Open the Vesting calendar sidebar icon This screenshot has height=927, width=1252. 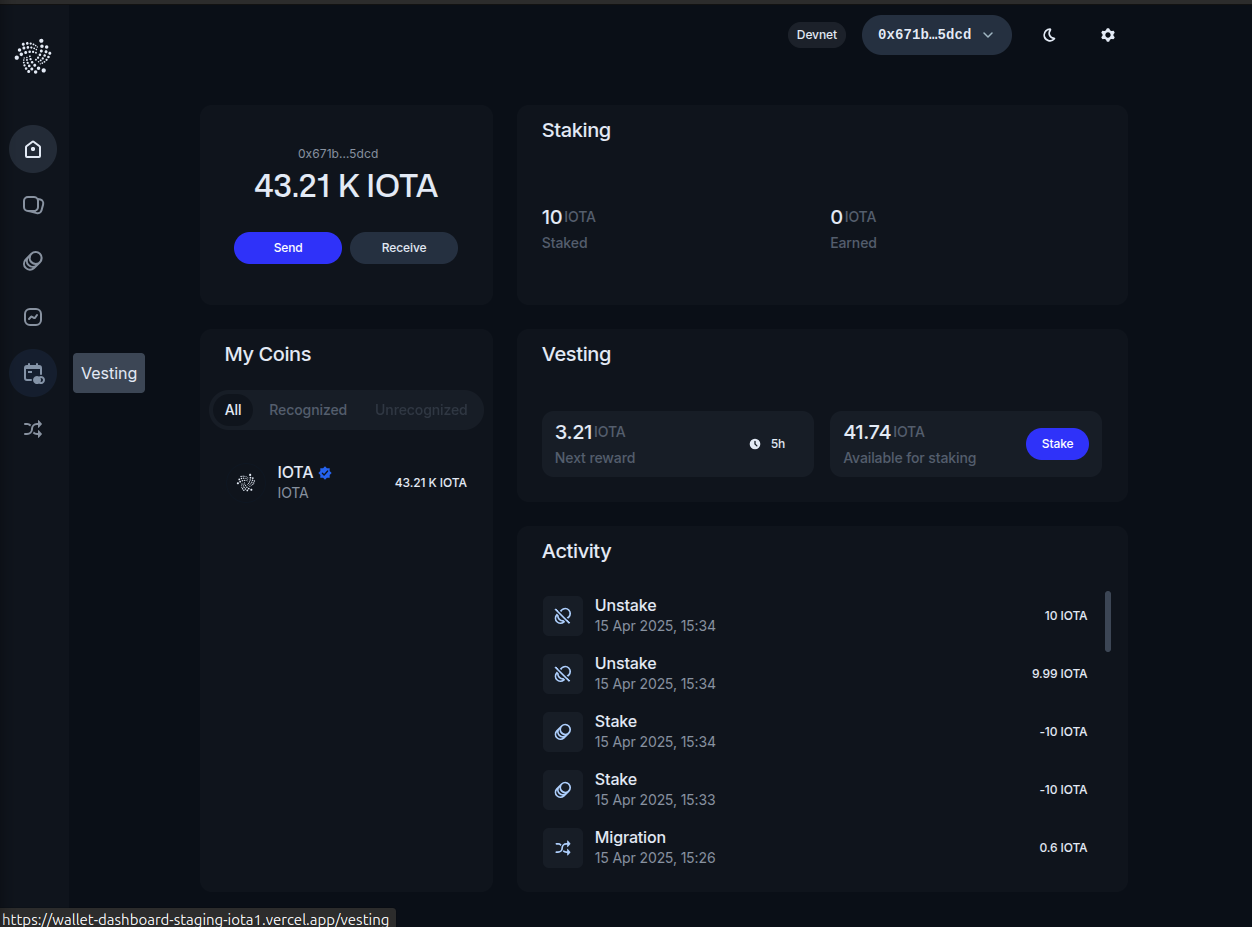tap(33, 373)
